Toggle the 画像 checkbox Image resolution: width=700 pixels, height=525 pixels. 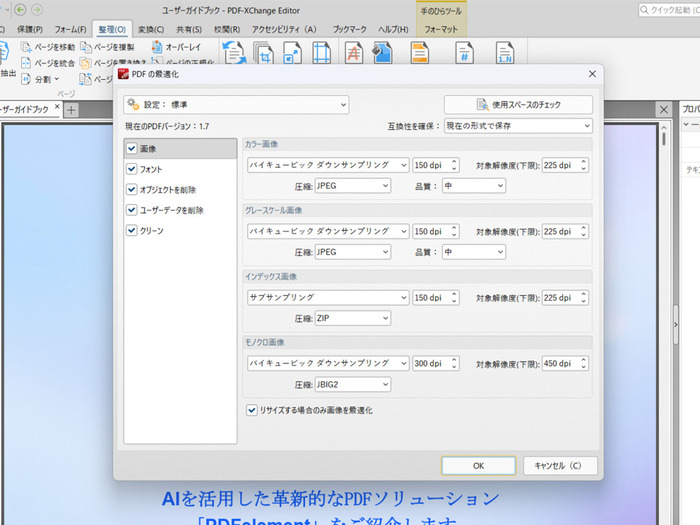point(131,148)
